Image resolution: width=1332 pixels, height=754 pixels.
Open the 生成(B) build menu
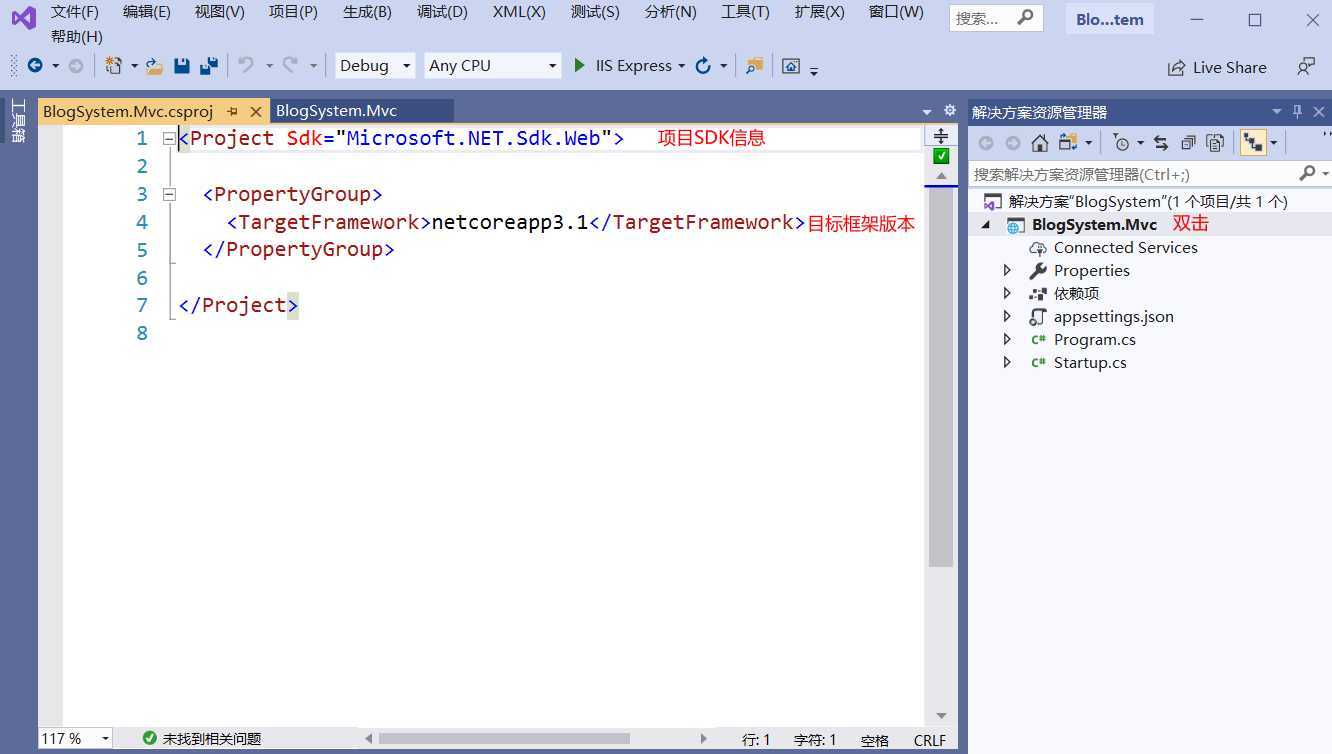367,12
